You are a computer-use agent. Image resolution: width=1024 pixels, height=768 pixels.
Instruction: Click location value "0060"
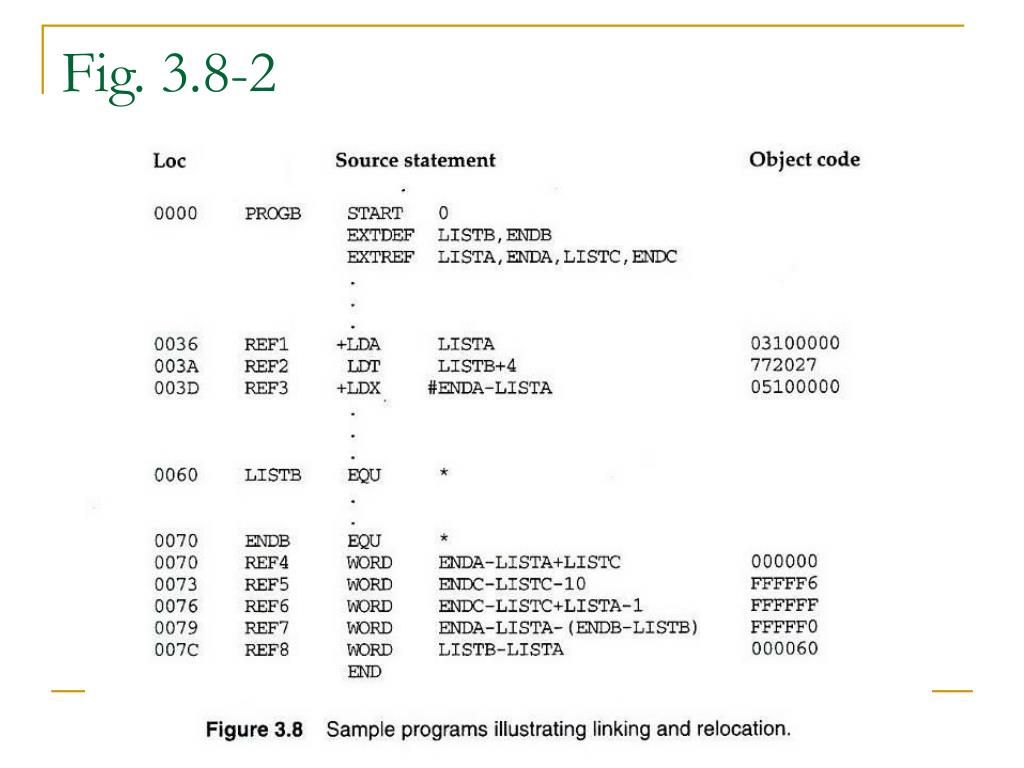point(176,475)
